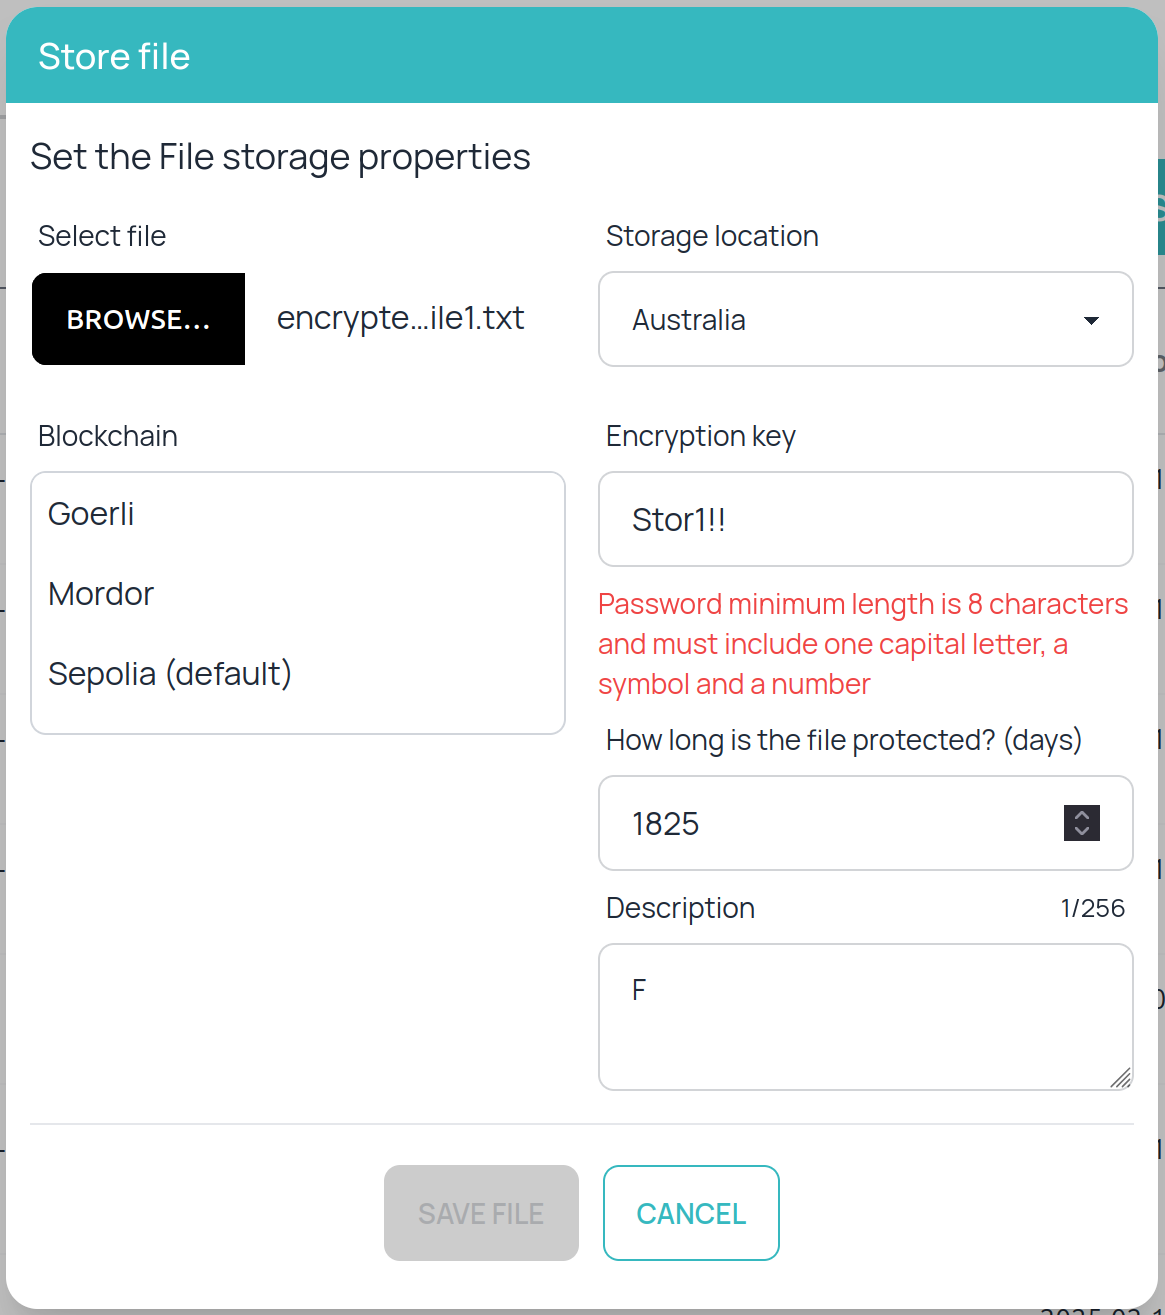
Task: Click the Storage location caret arrow
Action: 1091,321
